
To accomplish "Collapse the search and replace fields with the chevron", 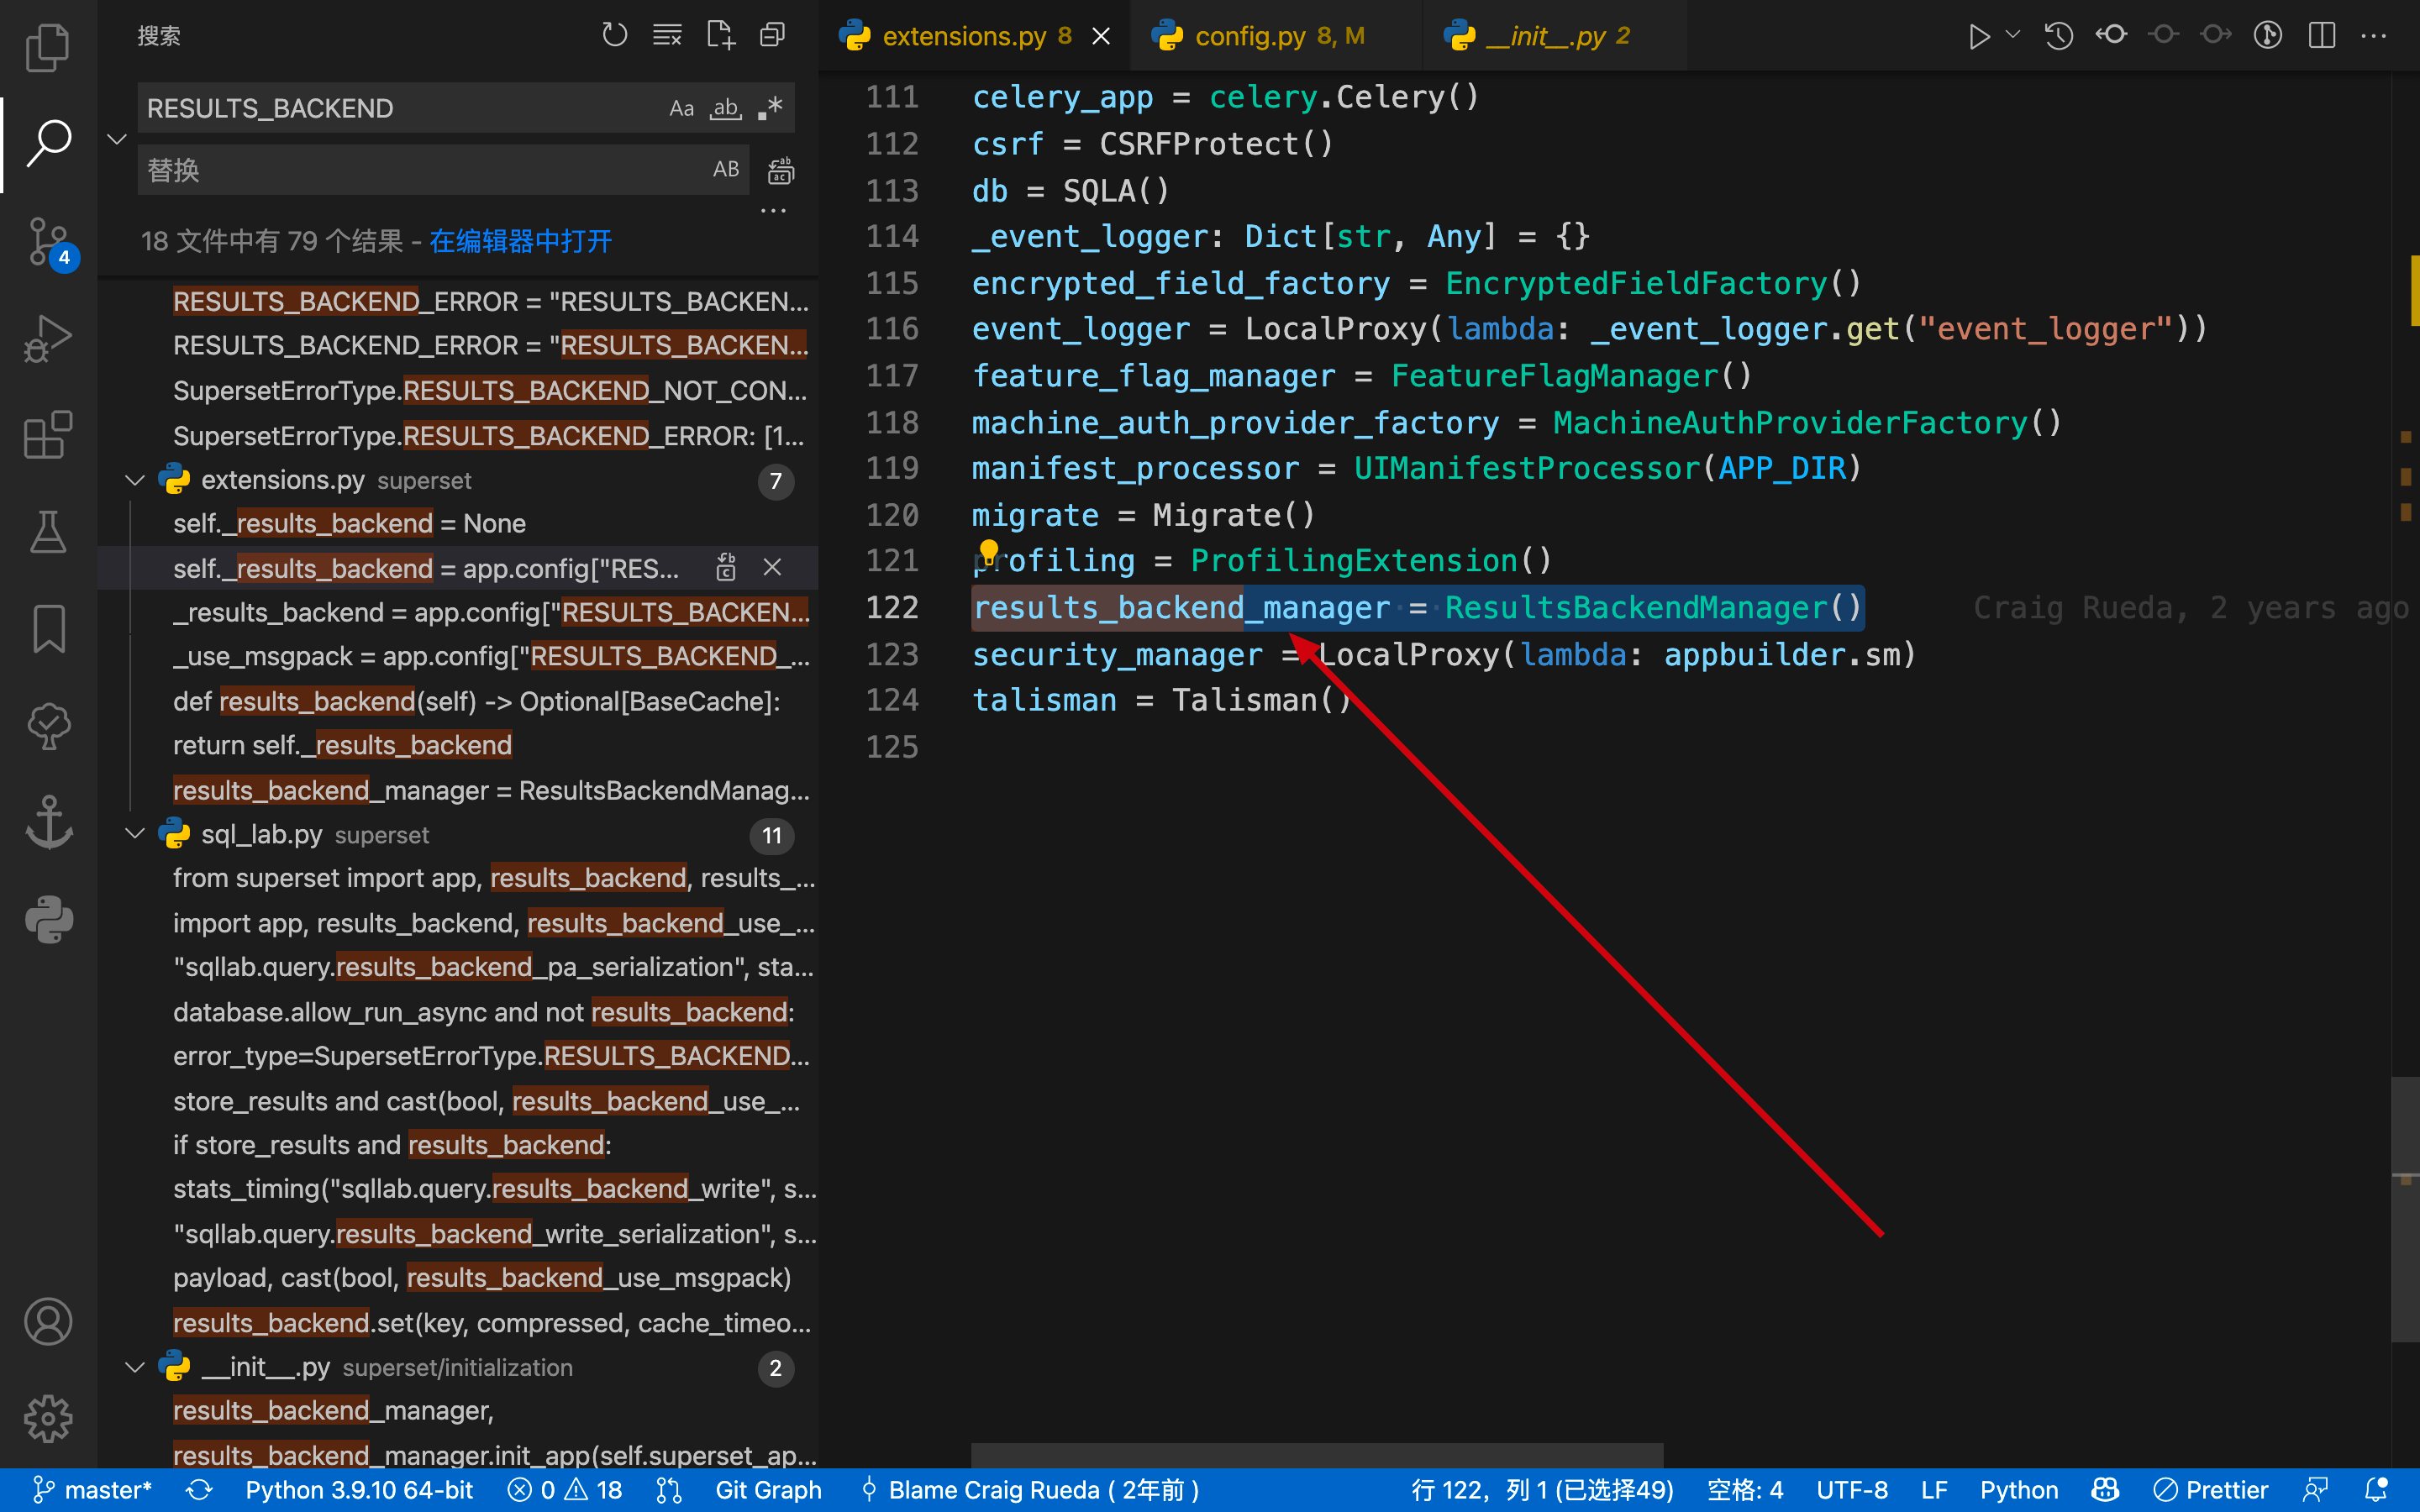I will tap(116, 139).
